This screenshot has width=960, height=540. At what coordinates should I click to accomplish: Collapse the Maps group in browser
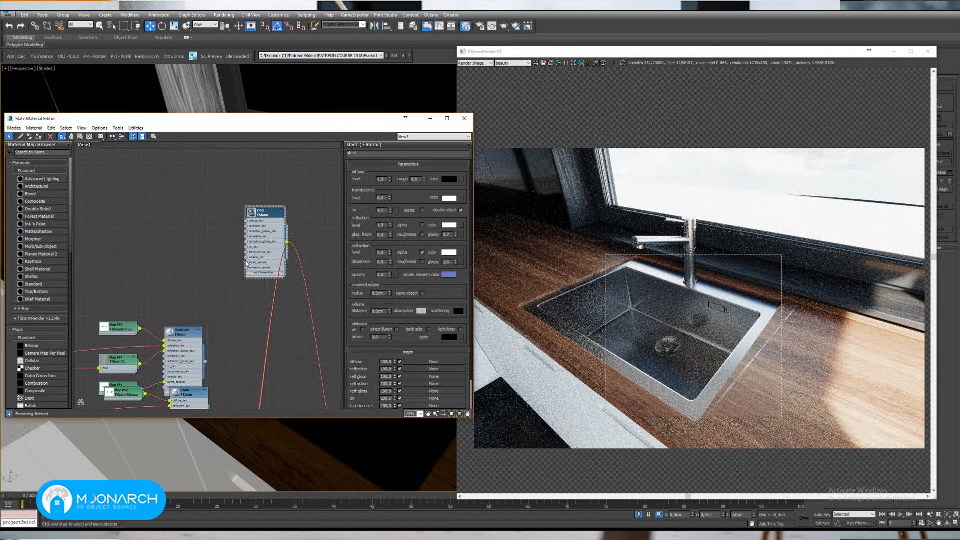(x=10, y=329)
